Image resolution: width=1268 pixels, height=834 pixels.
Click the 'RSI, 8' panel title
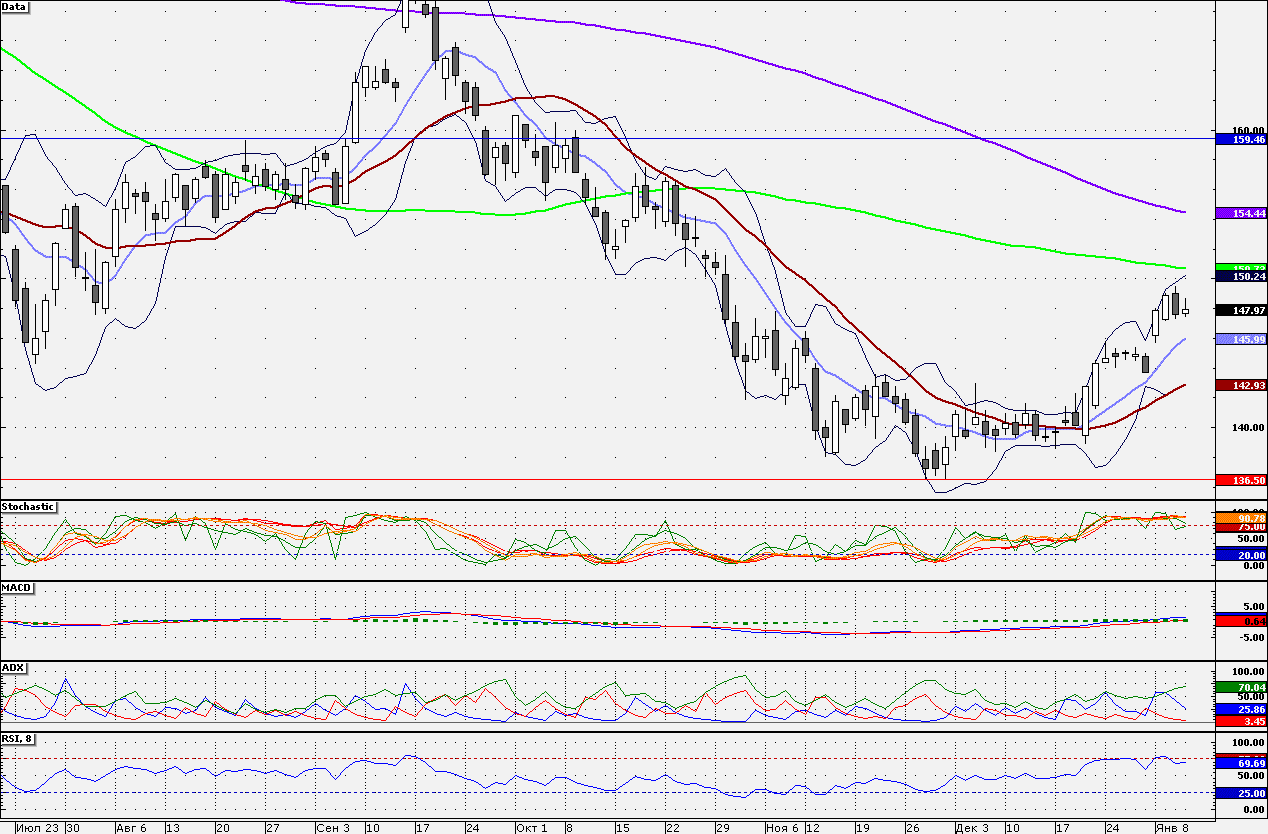point(20,739)
